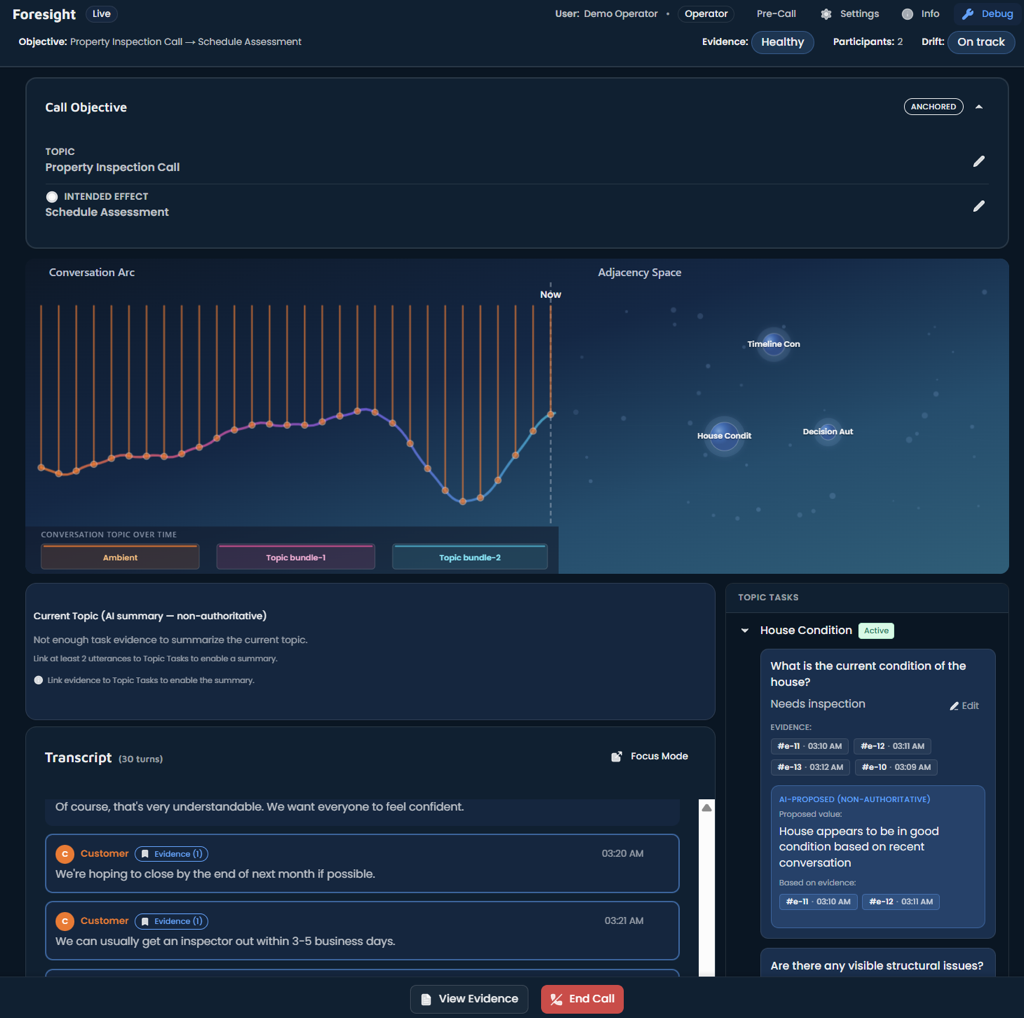Open Settings via the gear icon
Image resolution: width=1024 pixels, height=1018 pixels.
click(826, 14)
